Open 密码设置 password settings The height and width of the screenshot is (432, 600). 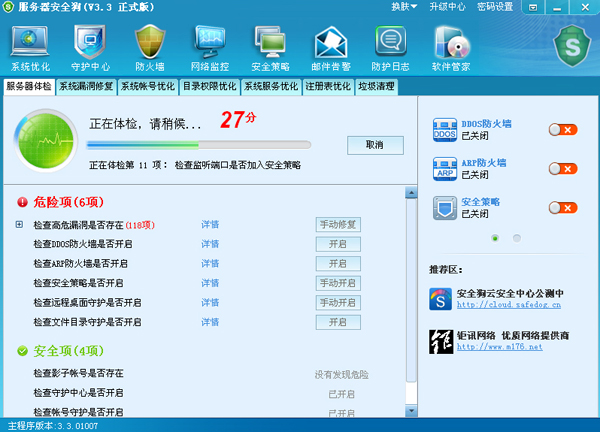pos(495,7)
